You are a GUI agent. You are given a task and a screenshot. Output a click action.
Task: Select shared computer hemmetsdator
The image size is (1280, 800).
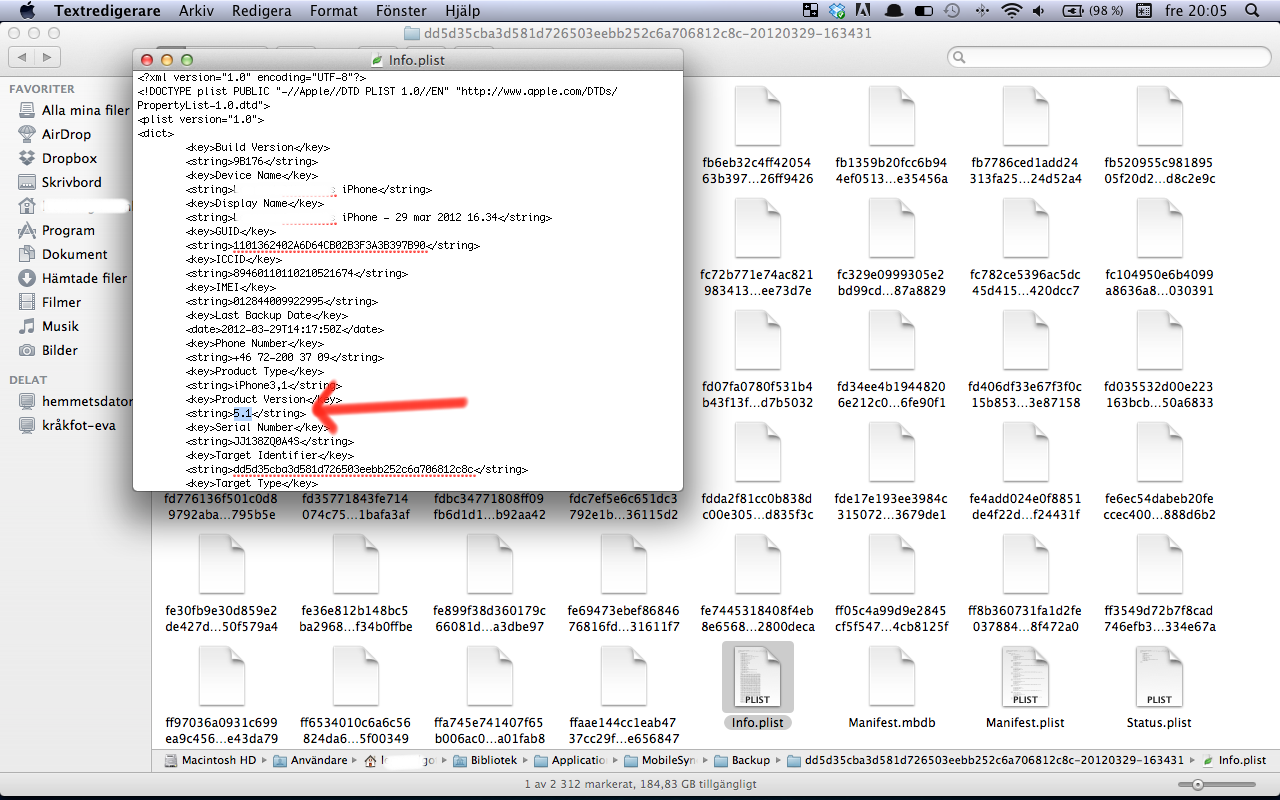click(87, 401)
